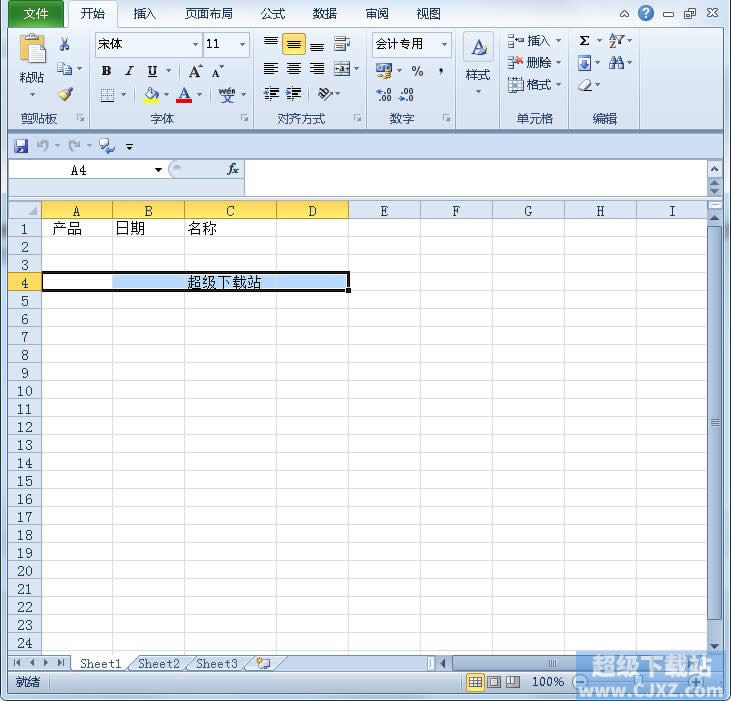Increase the cell indent
The height and width of the screenshot is (701, 731).
[294, 94]
